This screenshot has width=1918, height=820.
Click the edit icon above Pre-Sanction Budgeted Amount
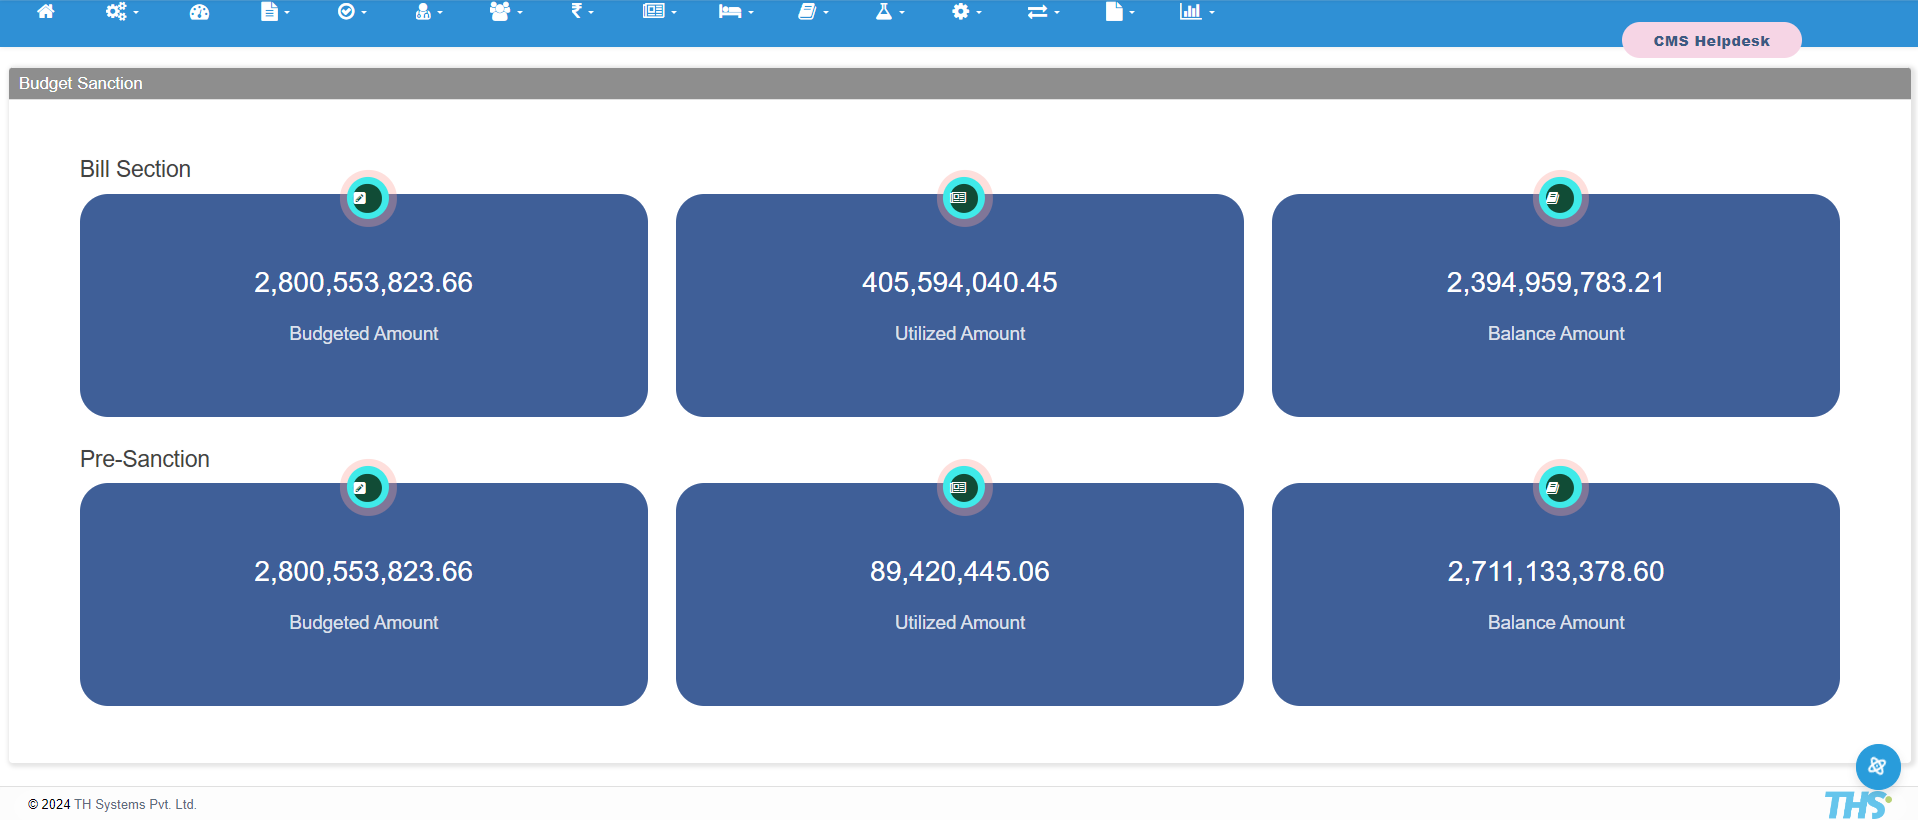click(368, 488)
